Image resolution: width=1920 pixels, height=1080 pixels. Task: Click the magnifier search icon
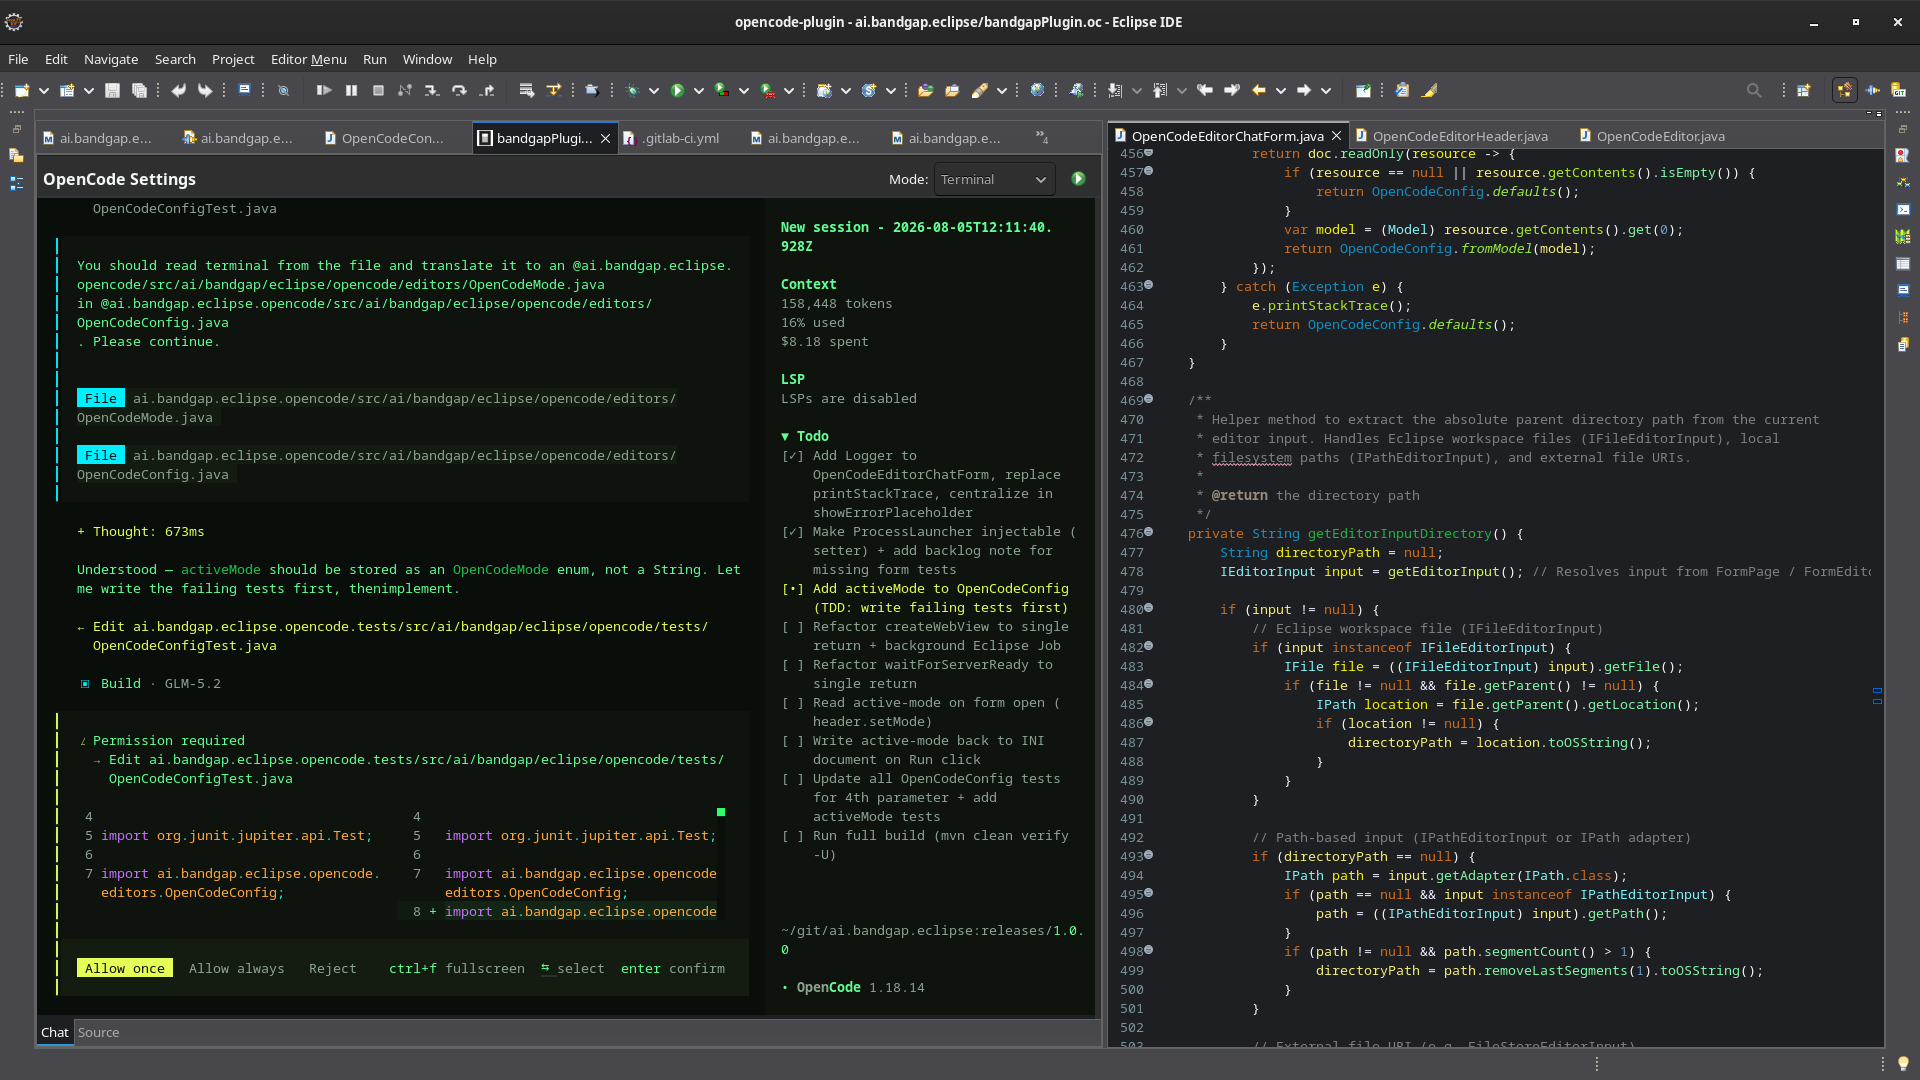tap(1754, 90)
